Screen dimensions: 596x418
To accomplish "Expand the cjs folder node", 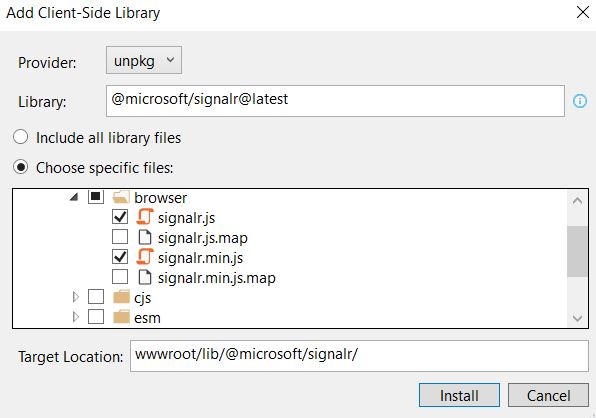I will [76, 297].
